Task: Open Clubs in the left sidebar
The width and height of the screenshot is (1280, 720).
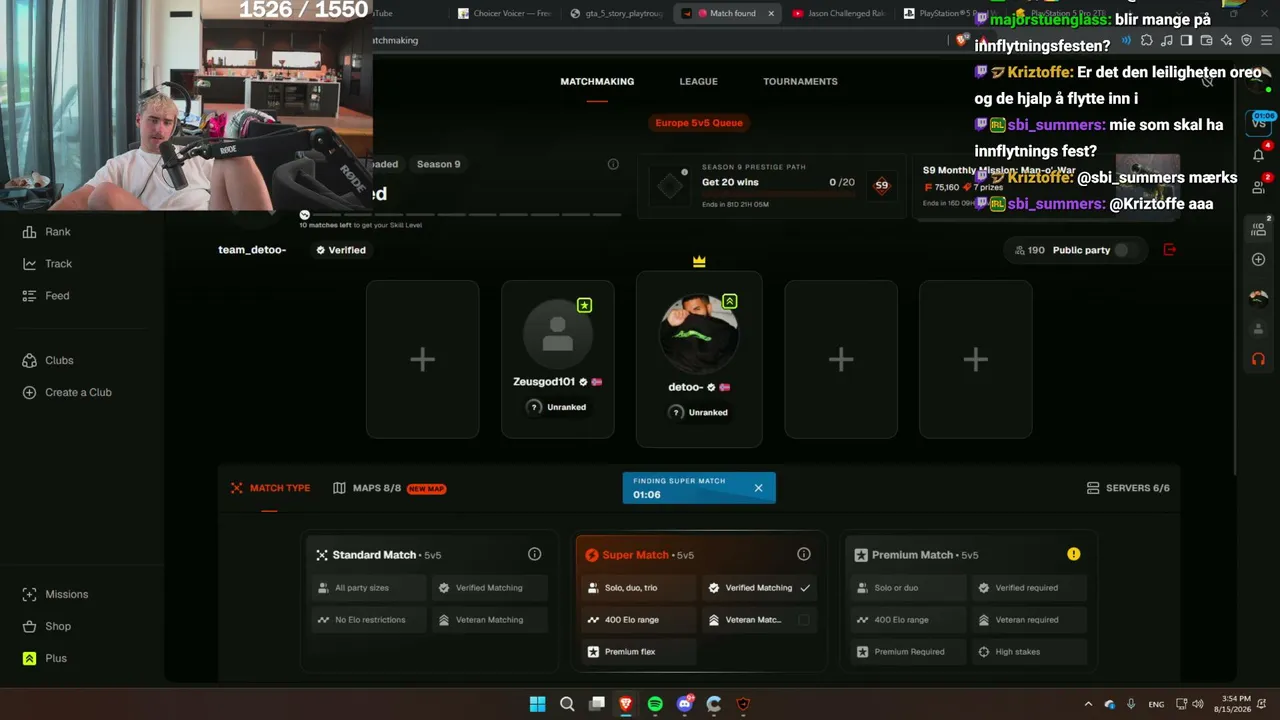Action: [x=47, y=360]
